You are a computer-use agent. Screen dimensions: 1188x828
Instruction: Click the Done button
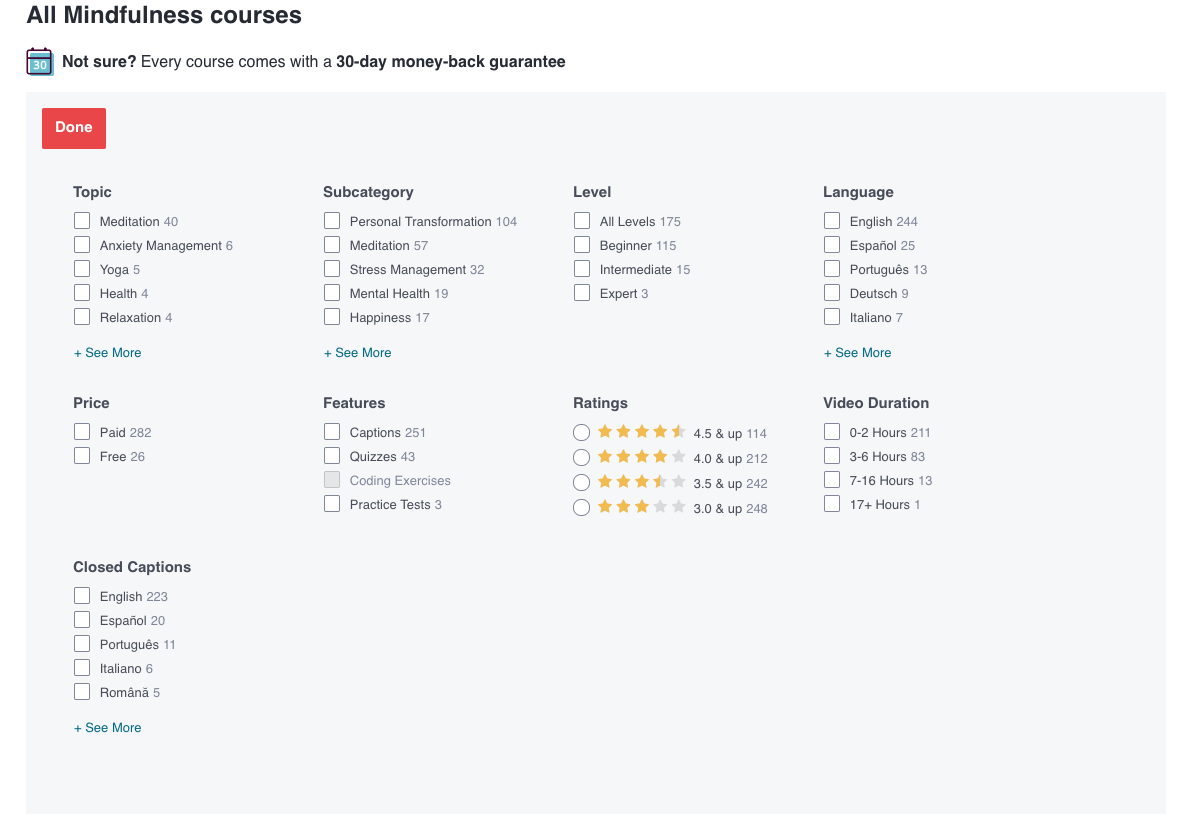73,127
